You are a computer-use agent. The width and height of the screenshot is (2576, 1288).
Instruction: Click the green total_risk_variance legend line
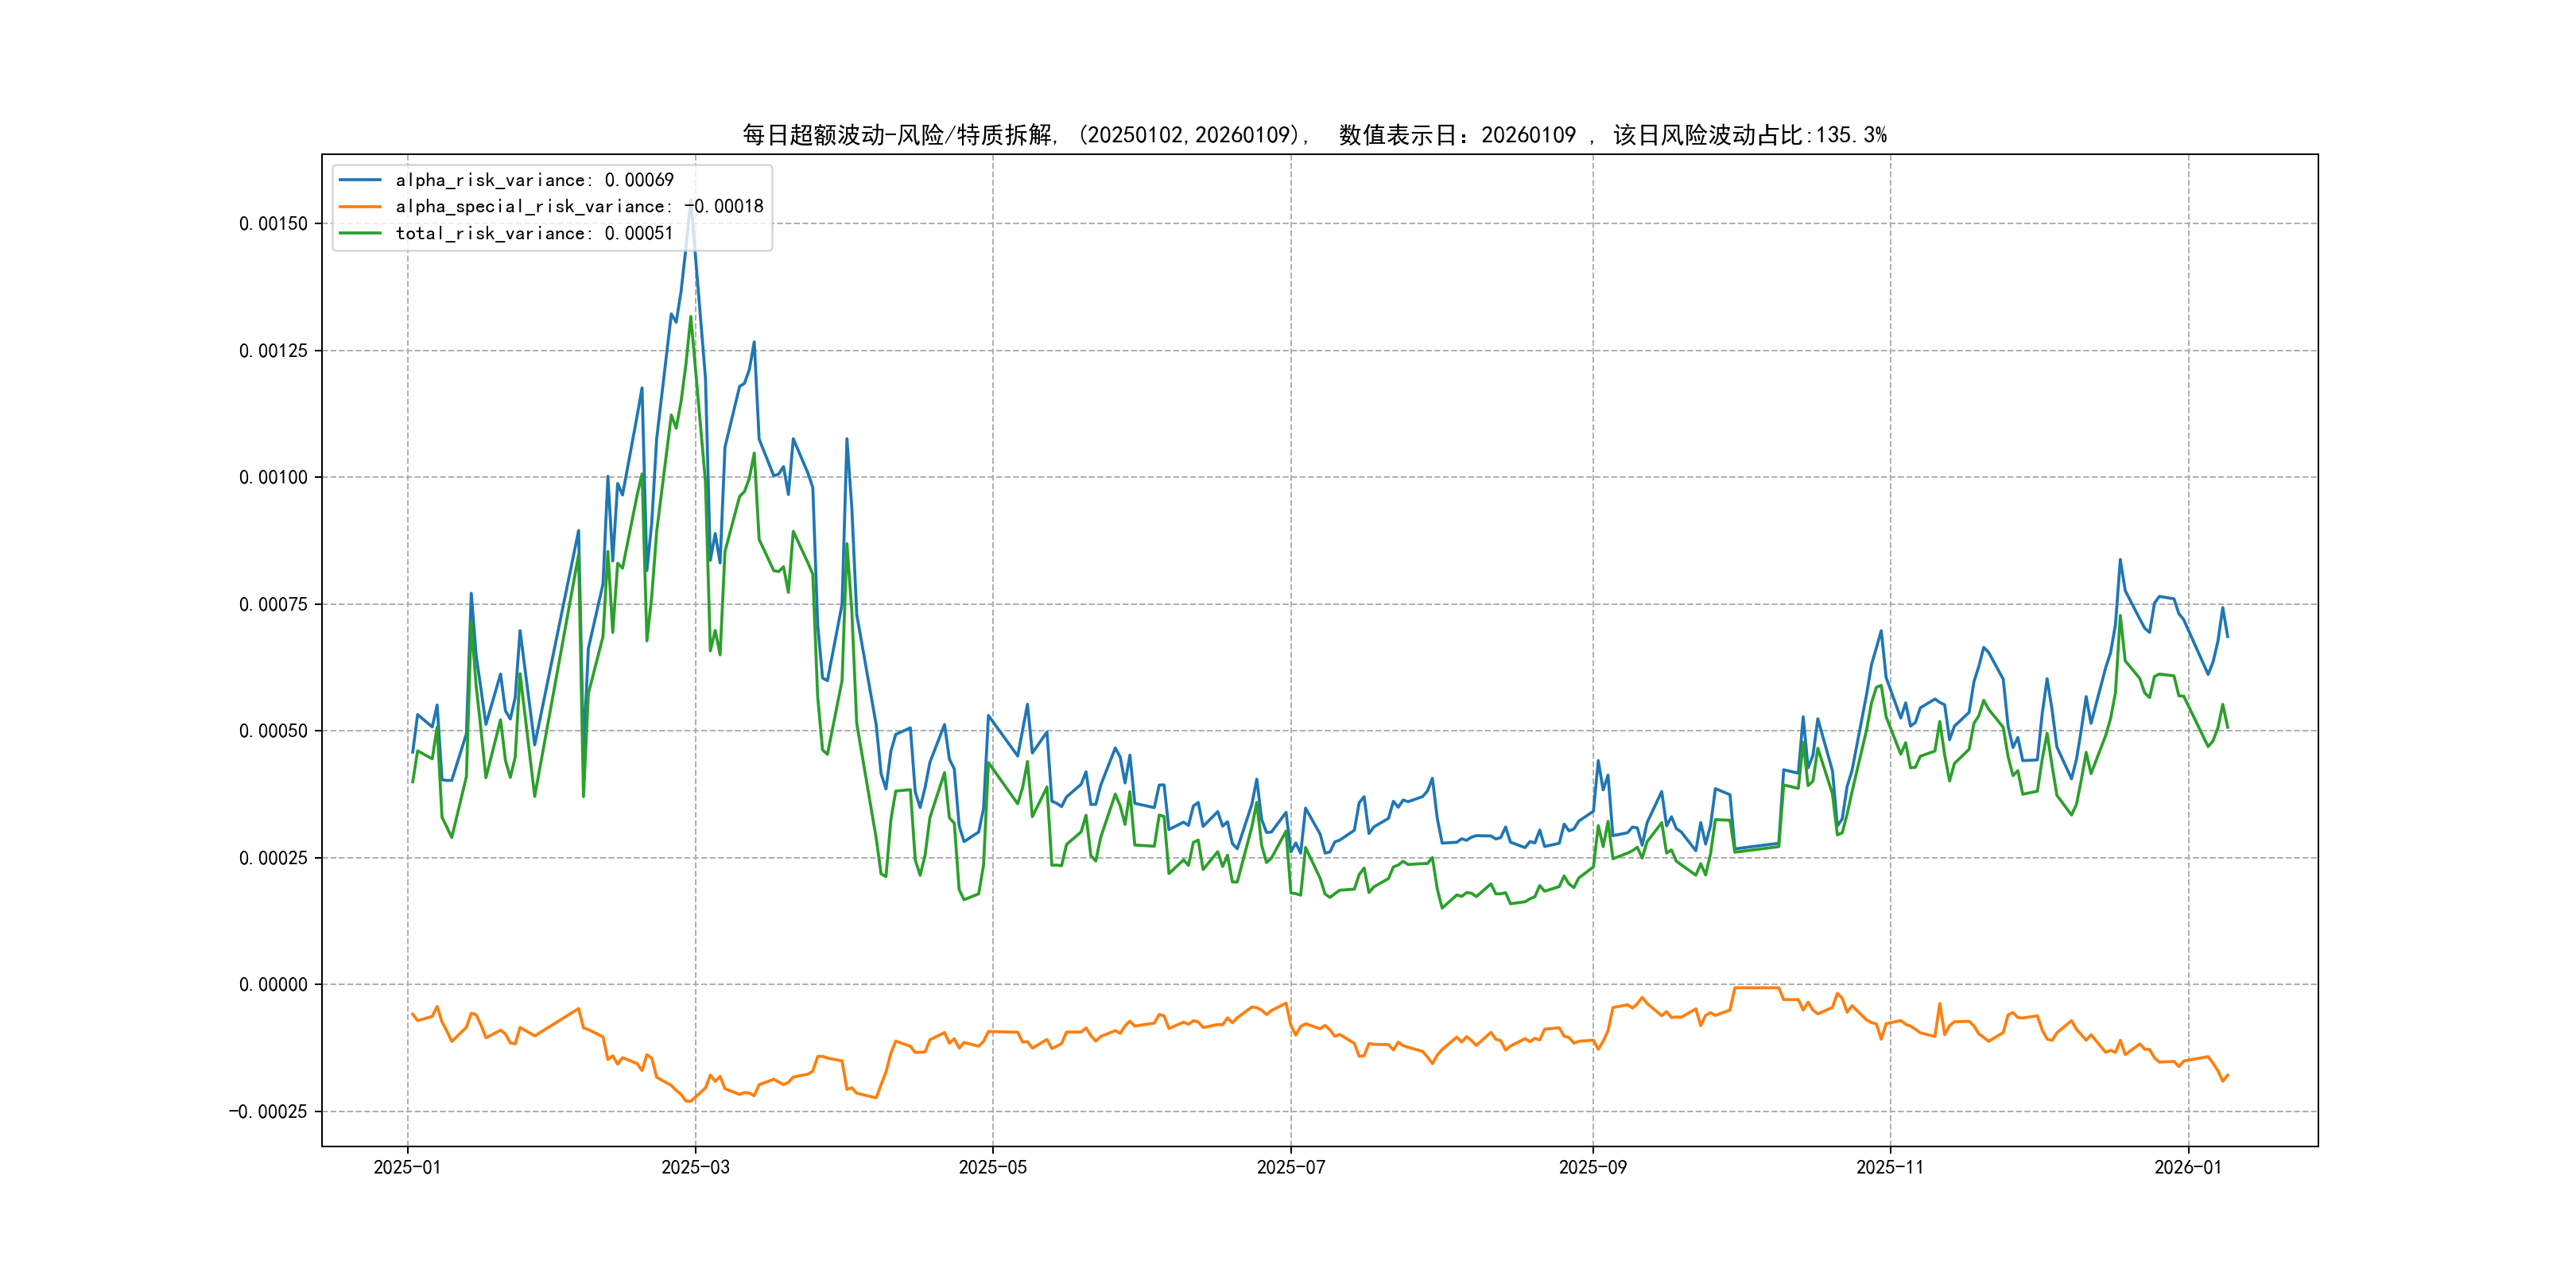click(360, 233)
